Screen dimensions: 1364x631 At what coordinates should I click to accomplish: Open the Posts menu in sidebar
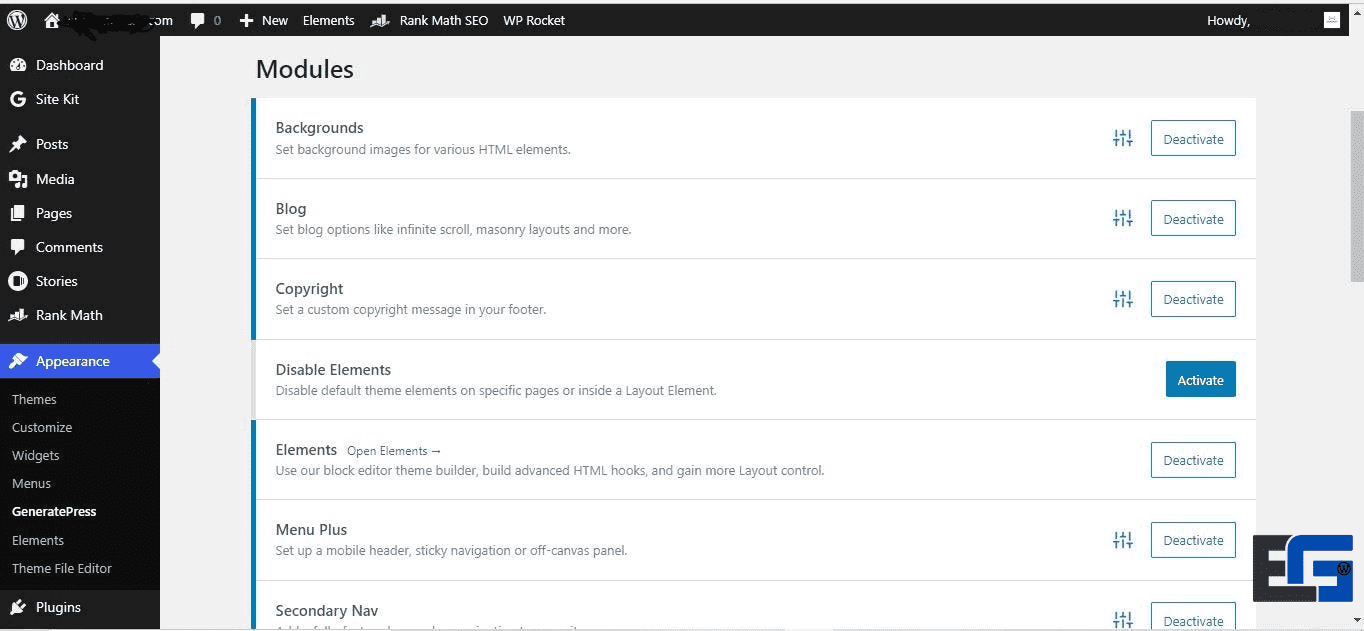52,144
